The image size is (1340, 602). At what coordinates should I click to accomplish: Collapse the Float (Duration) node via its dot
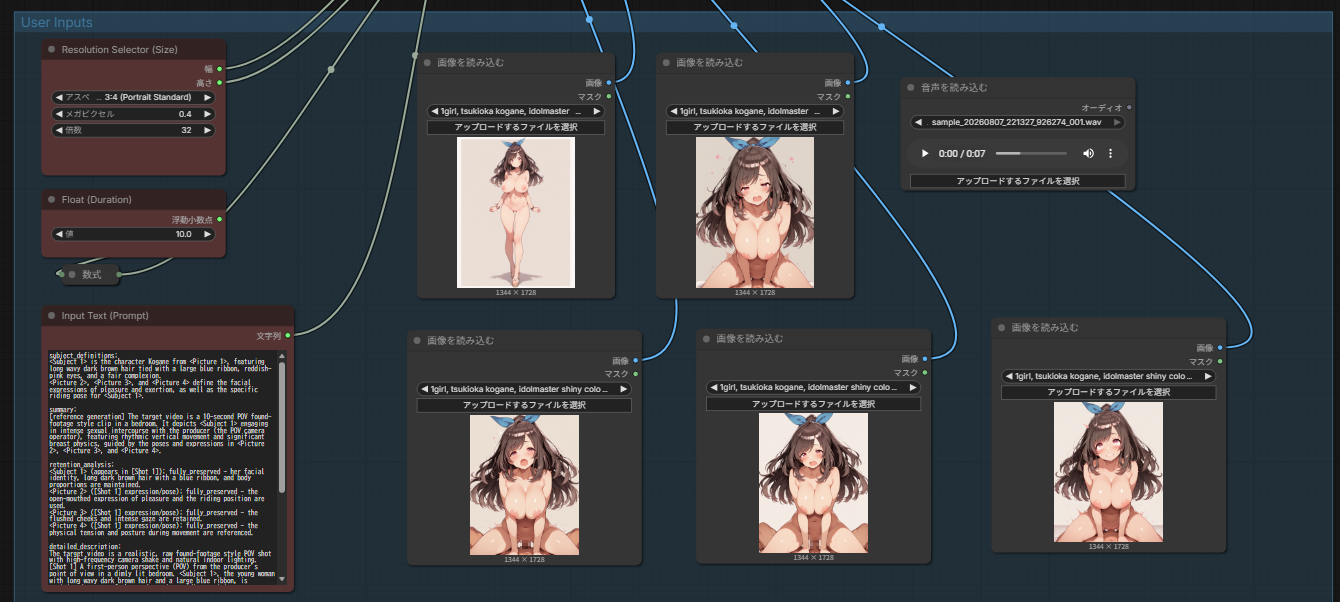tap(52, 199)
